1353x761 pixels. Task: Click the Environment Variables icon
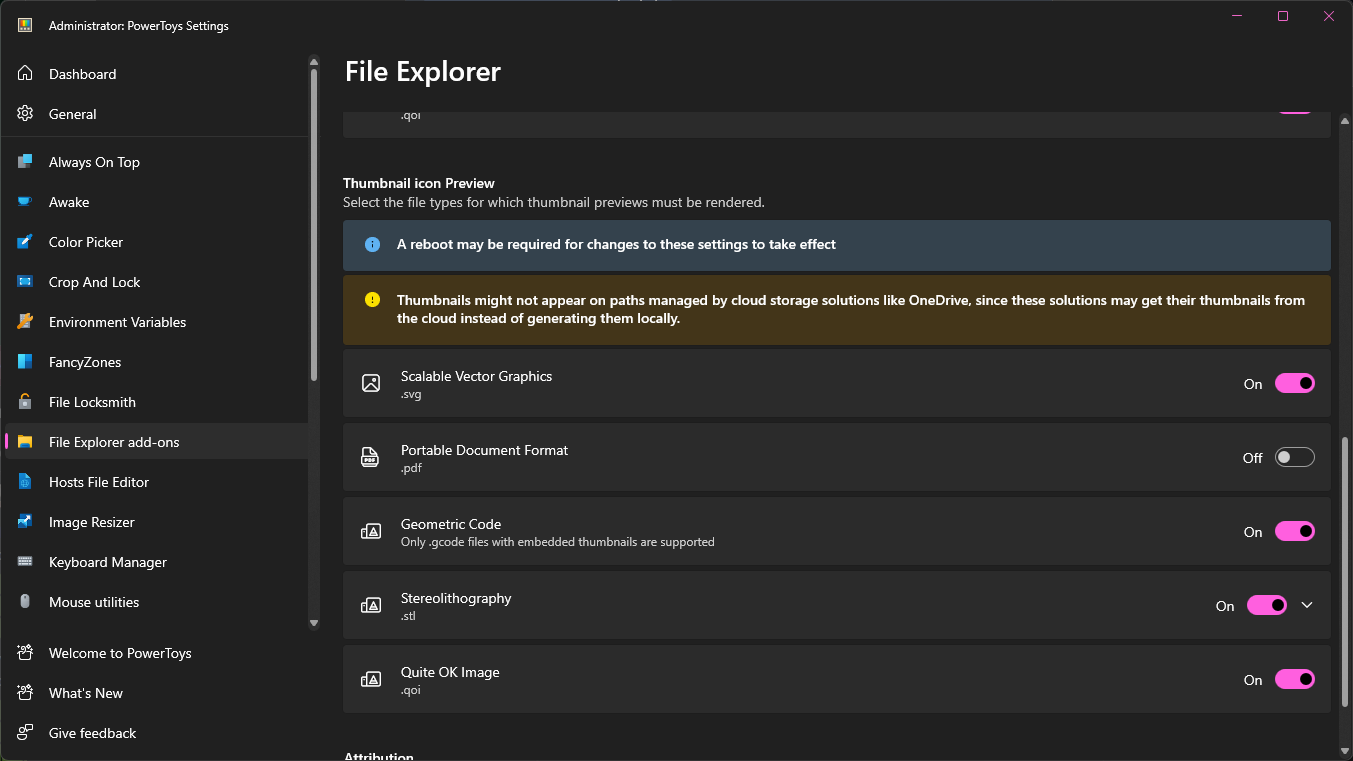tap(26, 322)
